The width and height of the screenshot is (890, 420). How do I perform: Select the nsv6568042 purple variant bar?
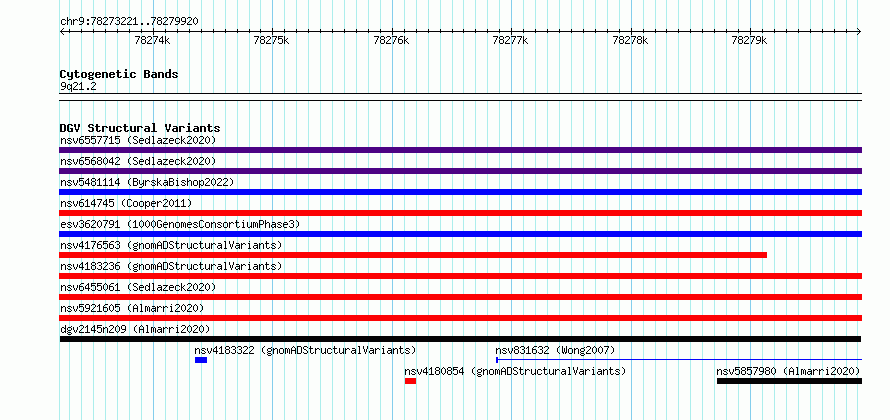pyautogui.click(x=460, y=171)
